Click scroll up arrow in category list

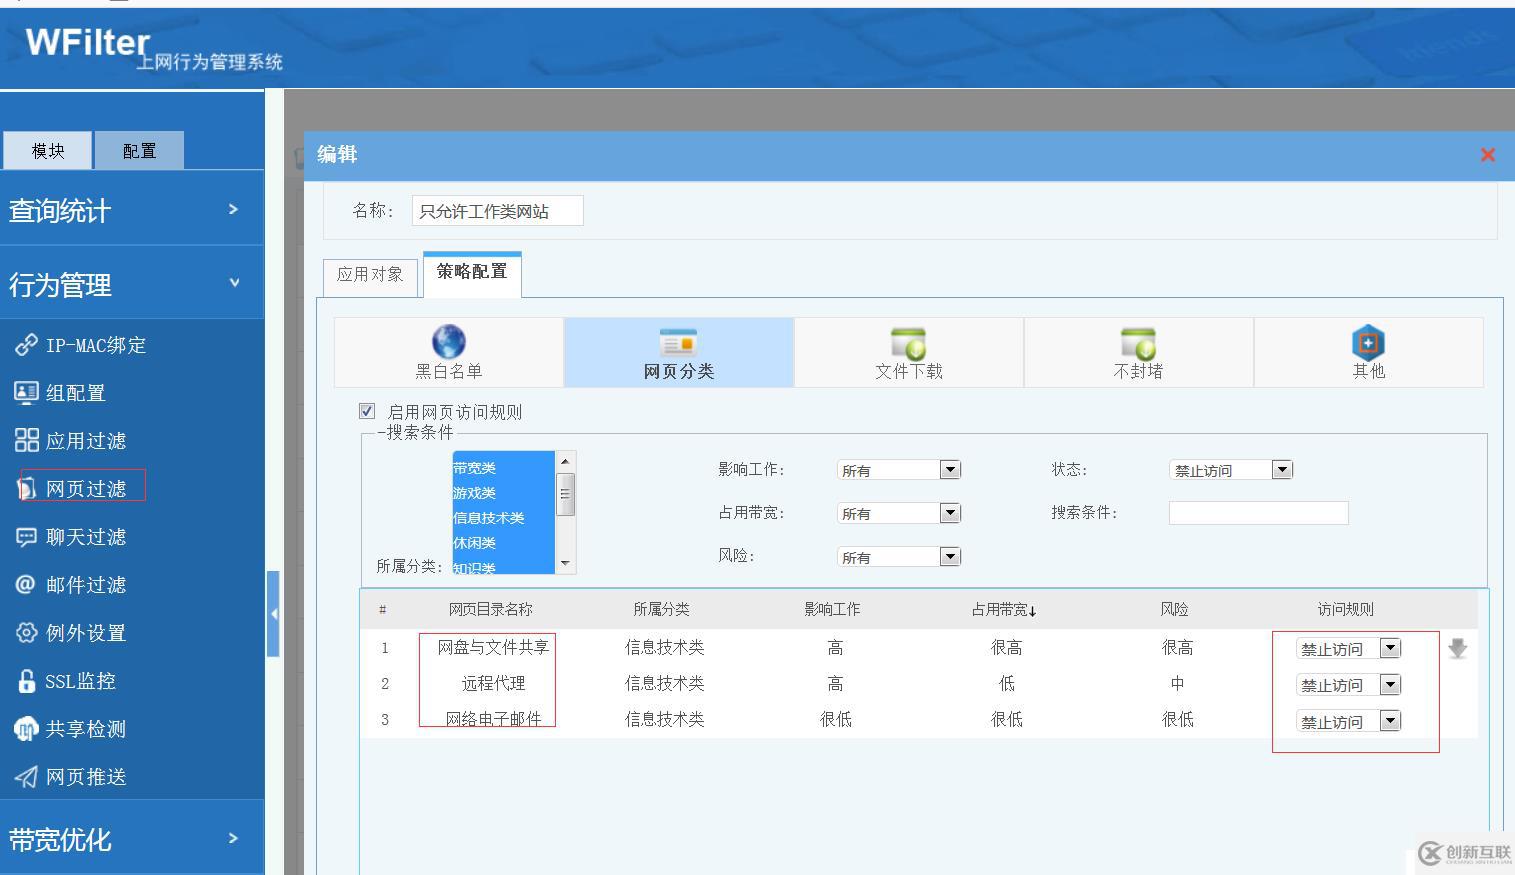point(565,461)
